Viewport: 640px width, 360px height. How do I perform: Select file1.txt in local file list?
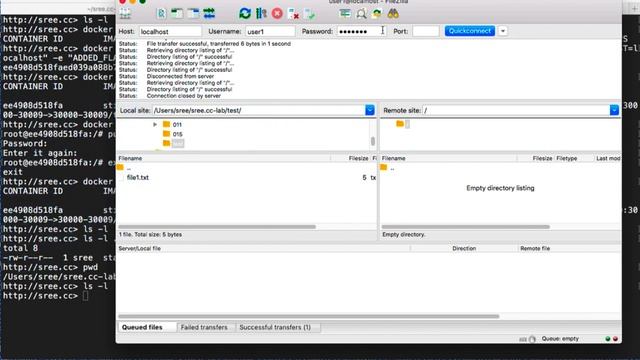pos(138,178)
